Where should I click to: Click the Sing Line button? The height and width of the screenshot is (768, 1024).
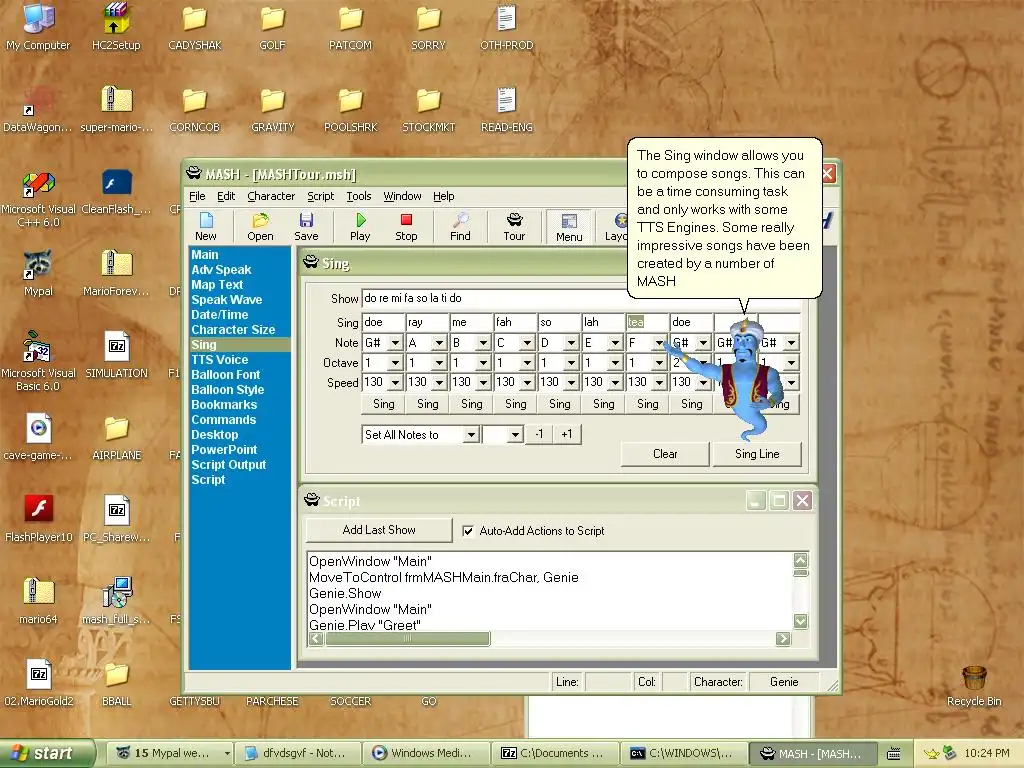(757, 454)
